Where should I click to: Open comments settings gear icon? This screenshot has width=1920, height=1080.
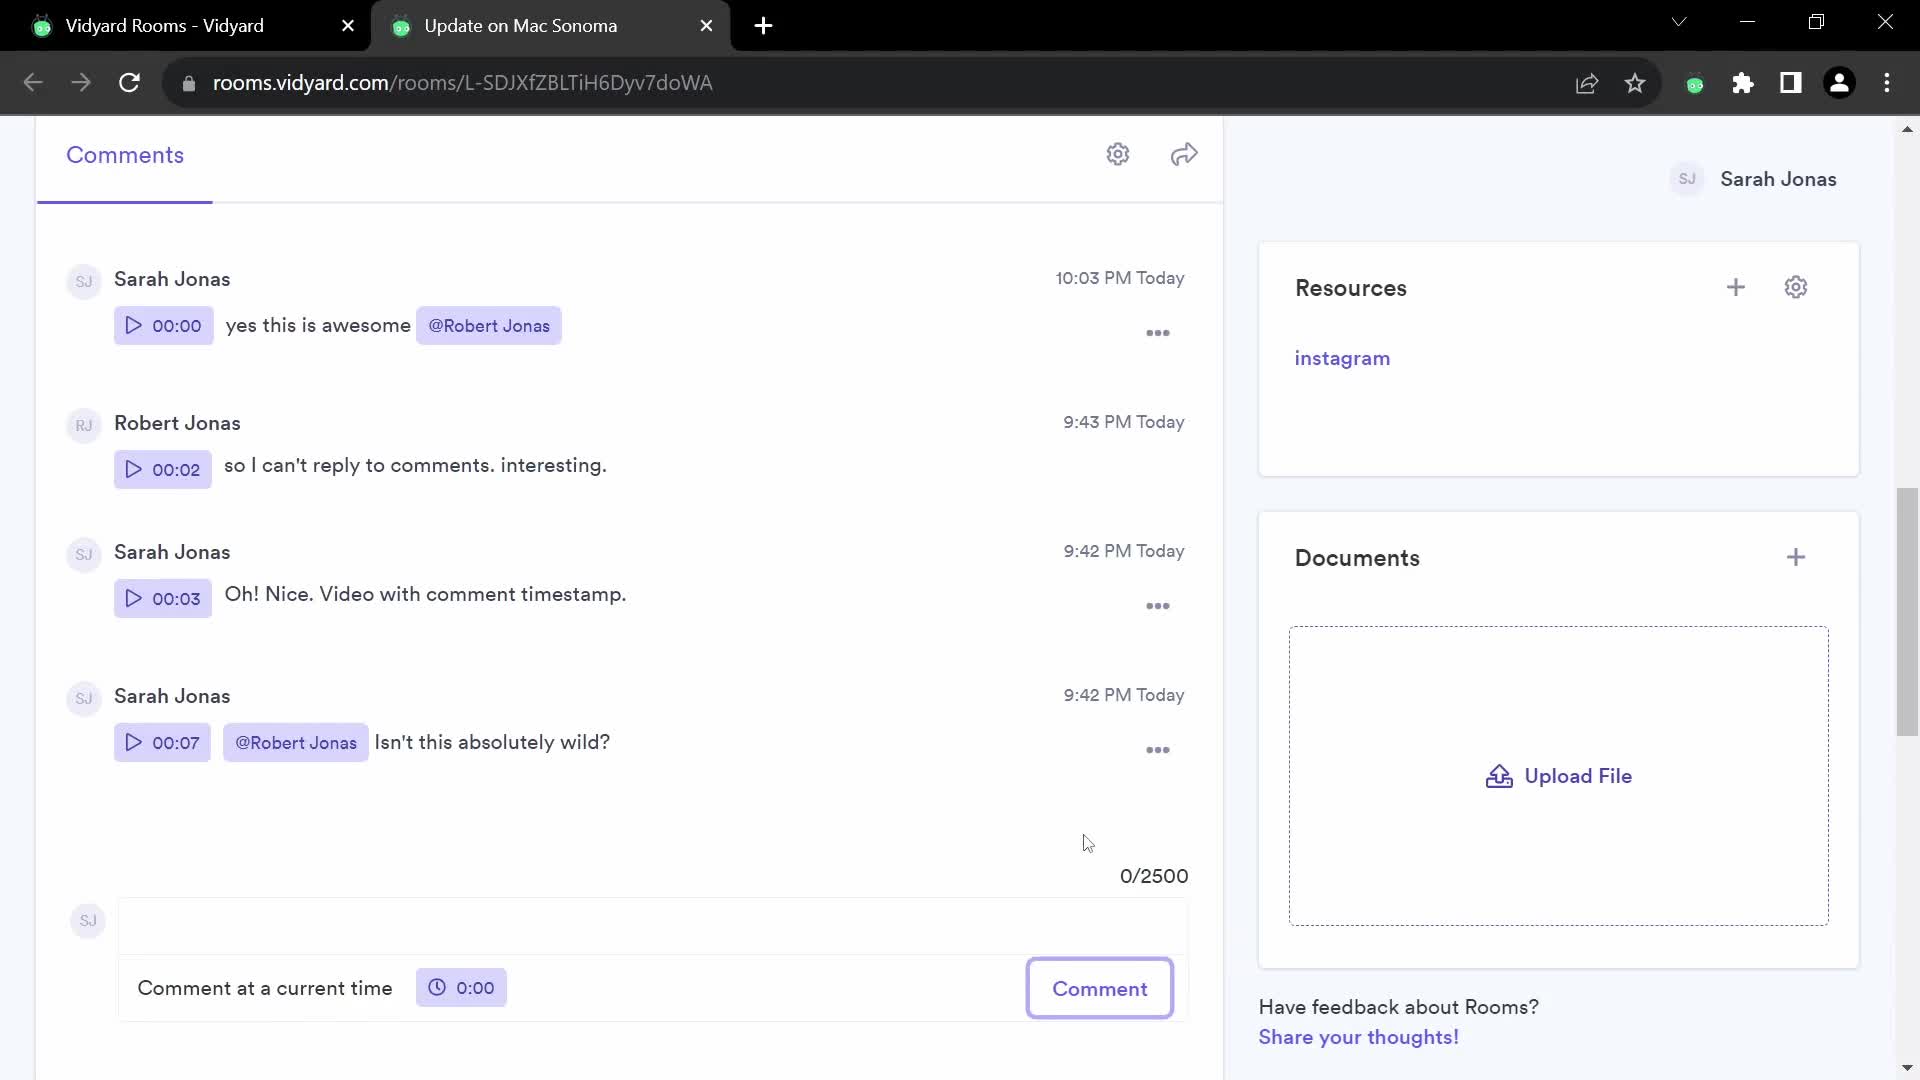pos(1118,154)
